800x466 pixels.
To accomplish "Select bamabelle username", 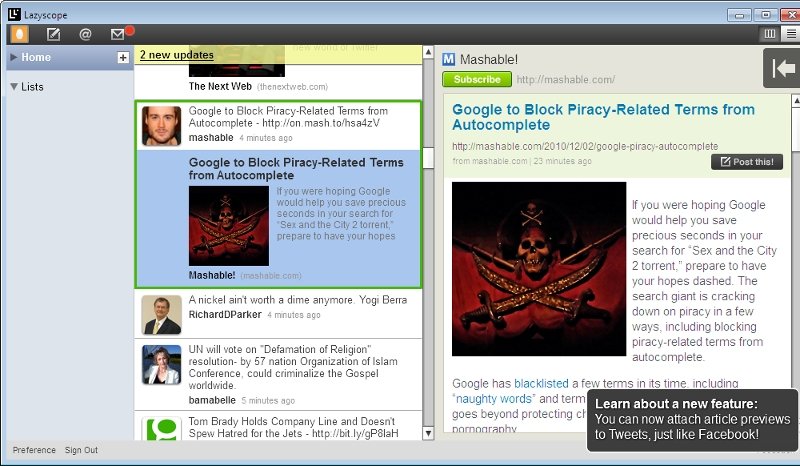I will click(x=212, y=400).
